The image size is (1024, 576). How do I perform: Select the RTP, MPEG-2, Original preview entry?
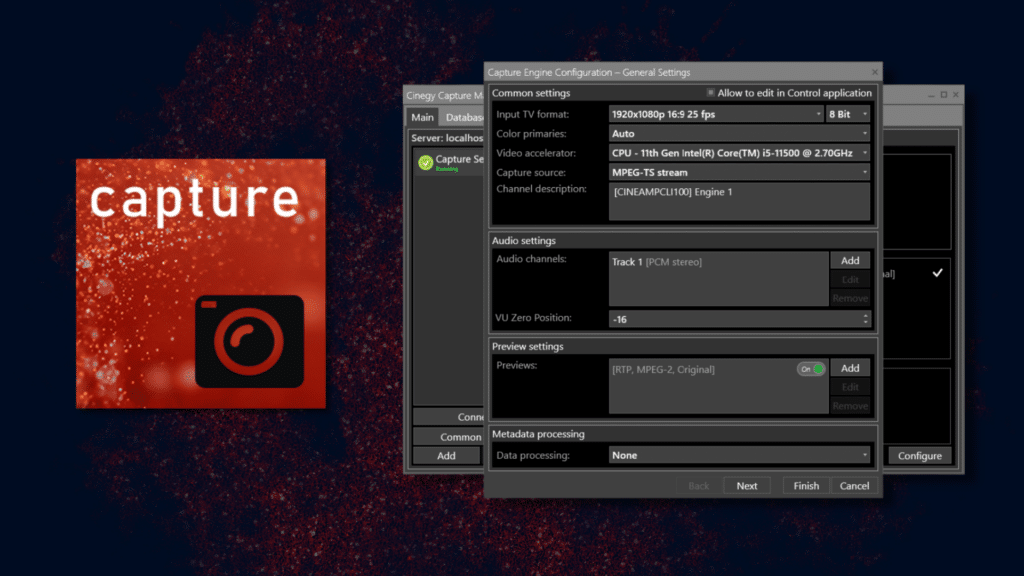[663, 370]
